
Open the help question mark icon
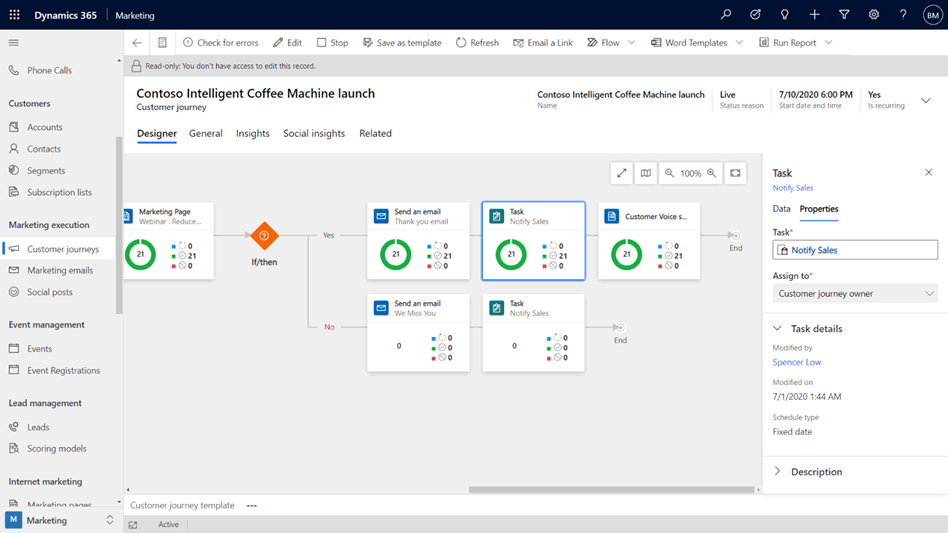(x=903, y=15)
